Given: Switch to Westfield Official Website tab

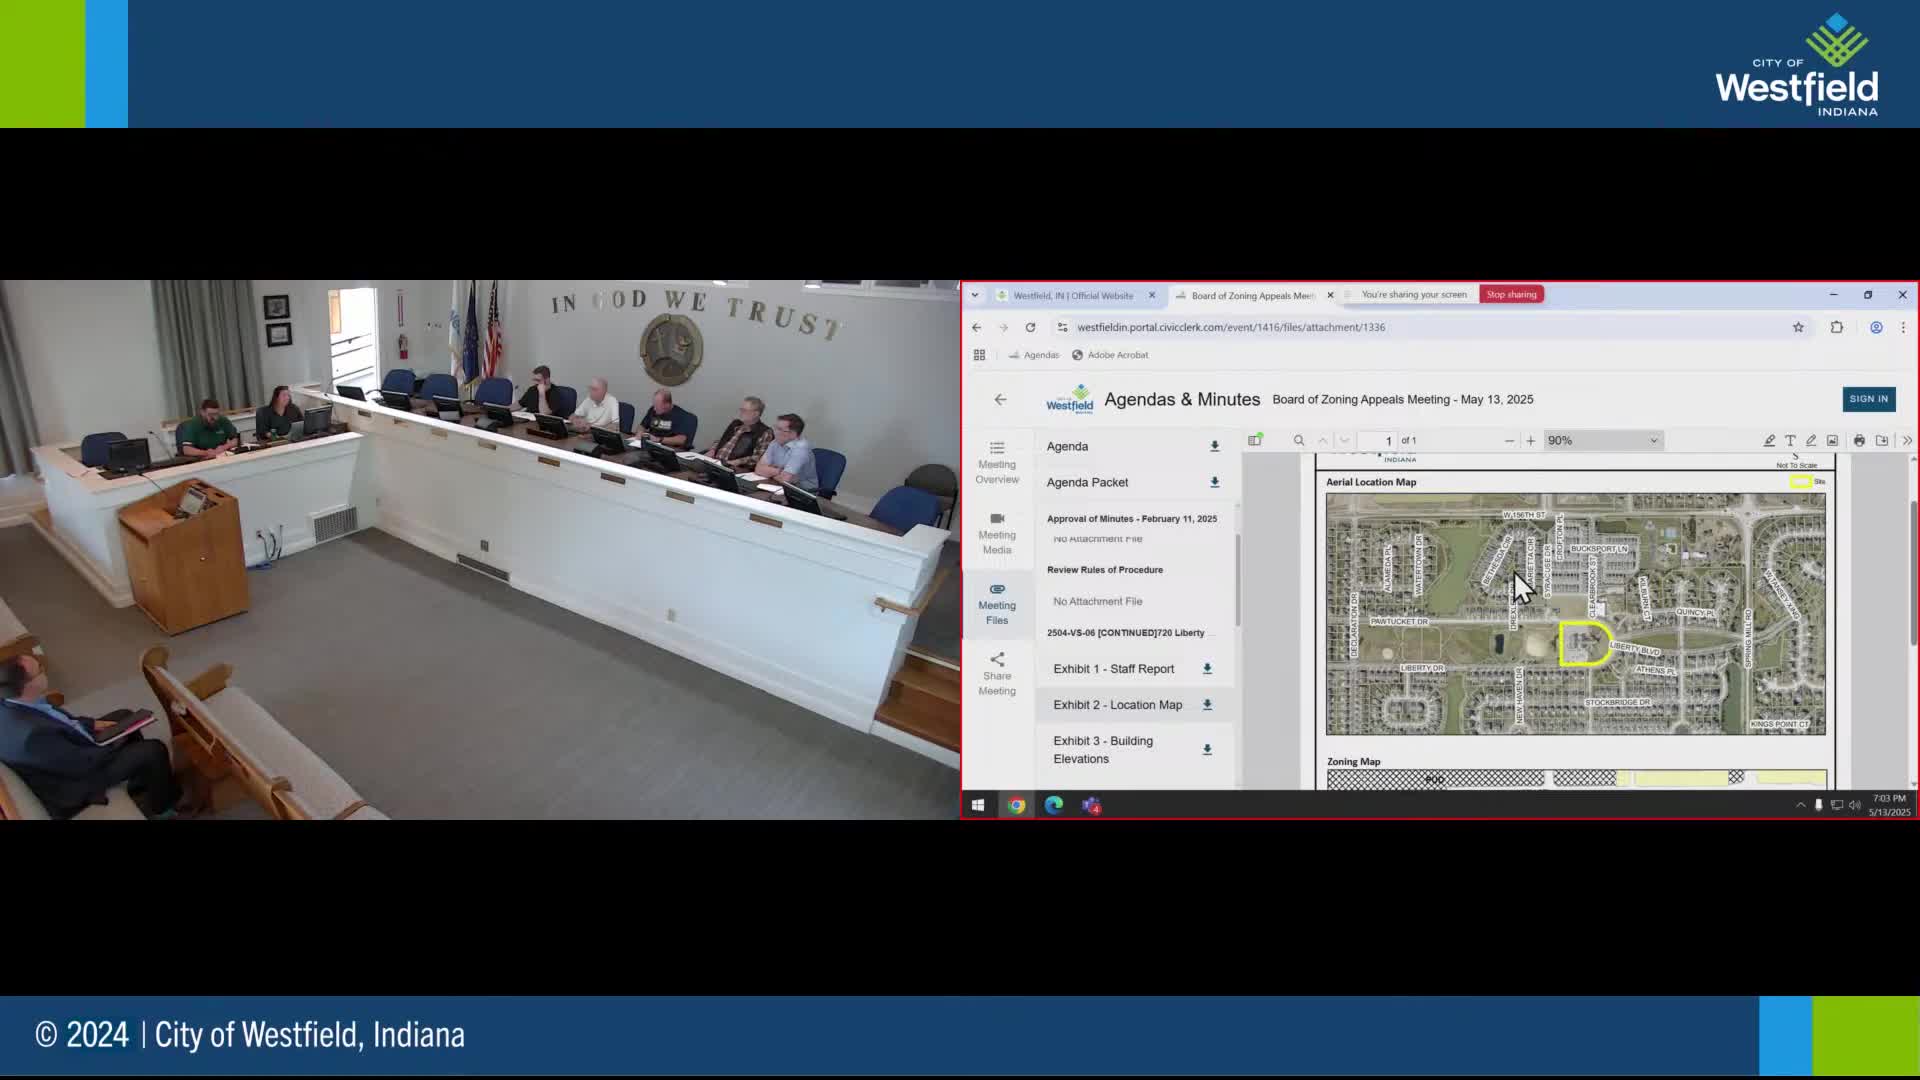Looking at the screenshot, I should (x=1072, y=295).
